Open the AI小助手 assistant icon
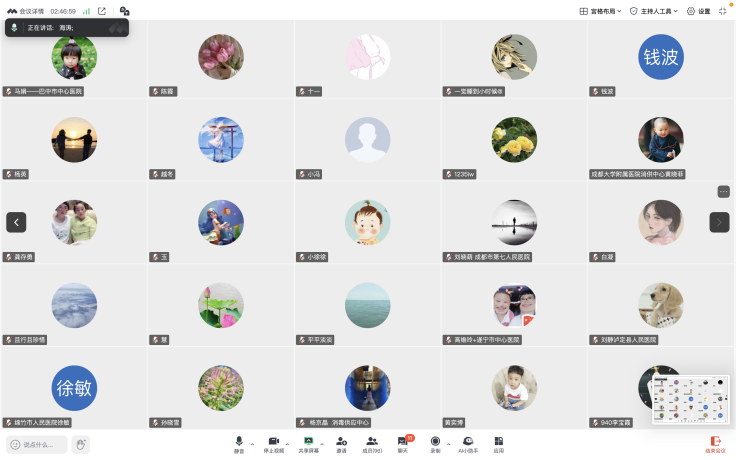This screenshot has width=736, height=460. (468, 444)
